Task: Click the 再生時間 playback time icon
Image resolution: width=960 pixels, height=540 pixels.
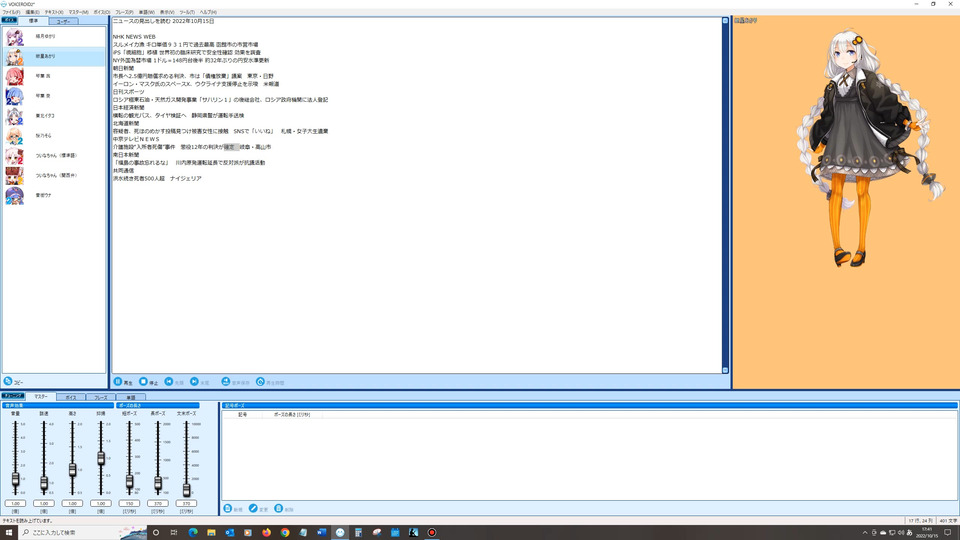Action: point(260,381)
